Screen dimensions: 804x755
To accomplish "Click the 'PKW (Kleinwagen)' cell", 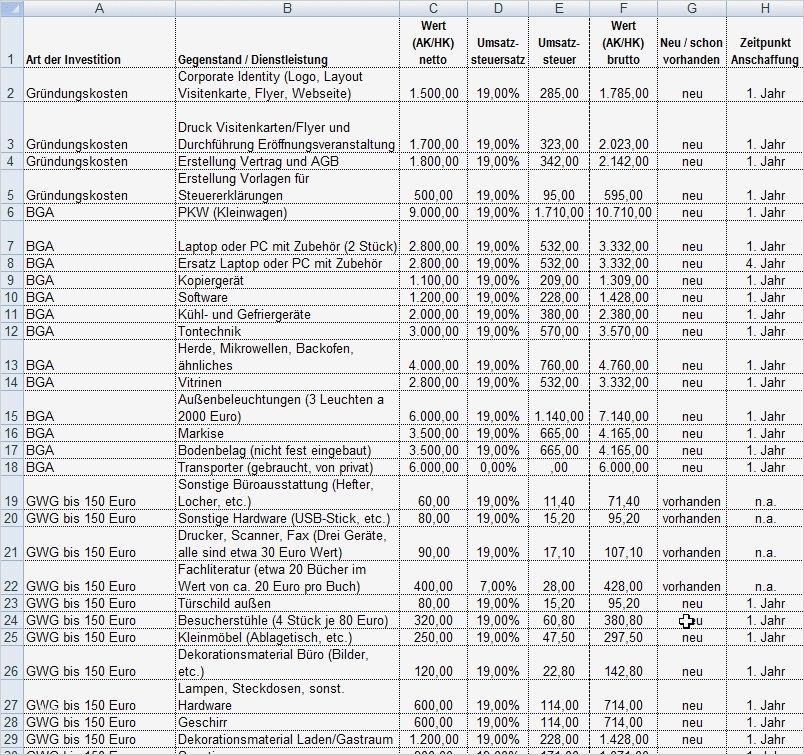I will (287, 212).
